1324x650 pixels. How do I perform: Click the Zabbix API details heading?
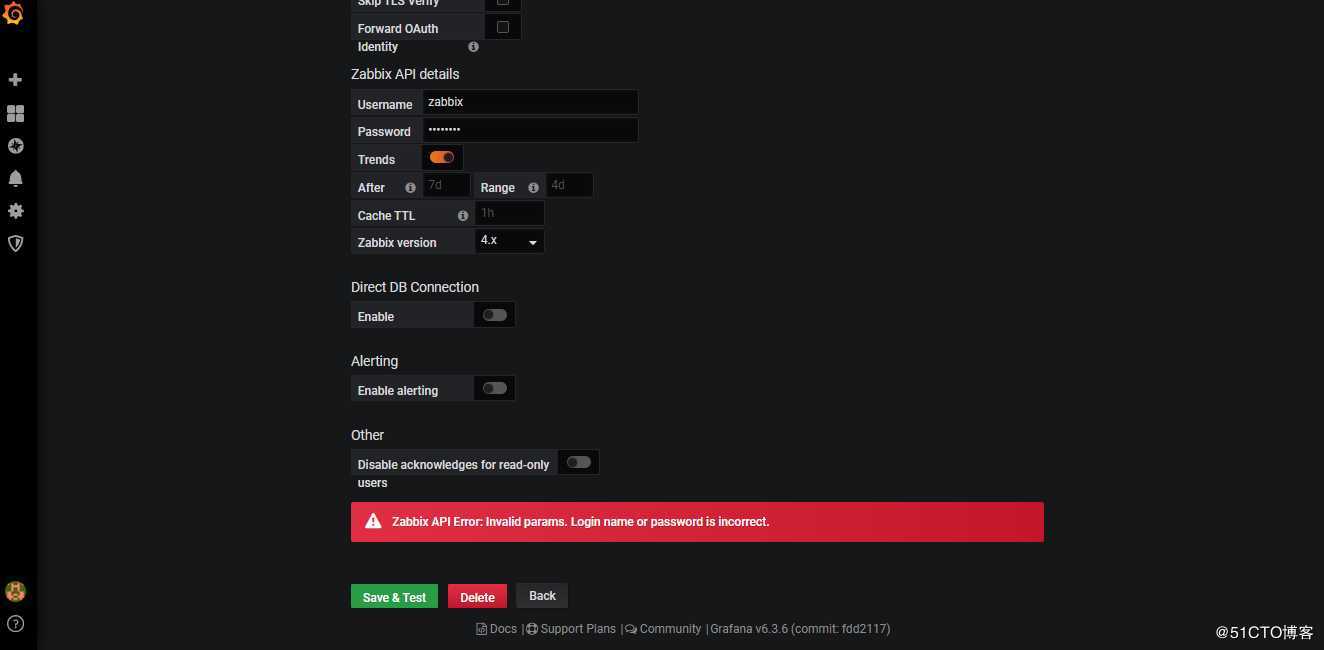pos(405,74)
